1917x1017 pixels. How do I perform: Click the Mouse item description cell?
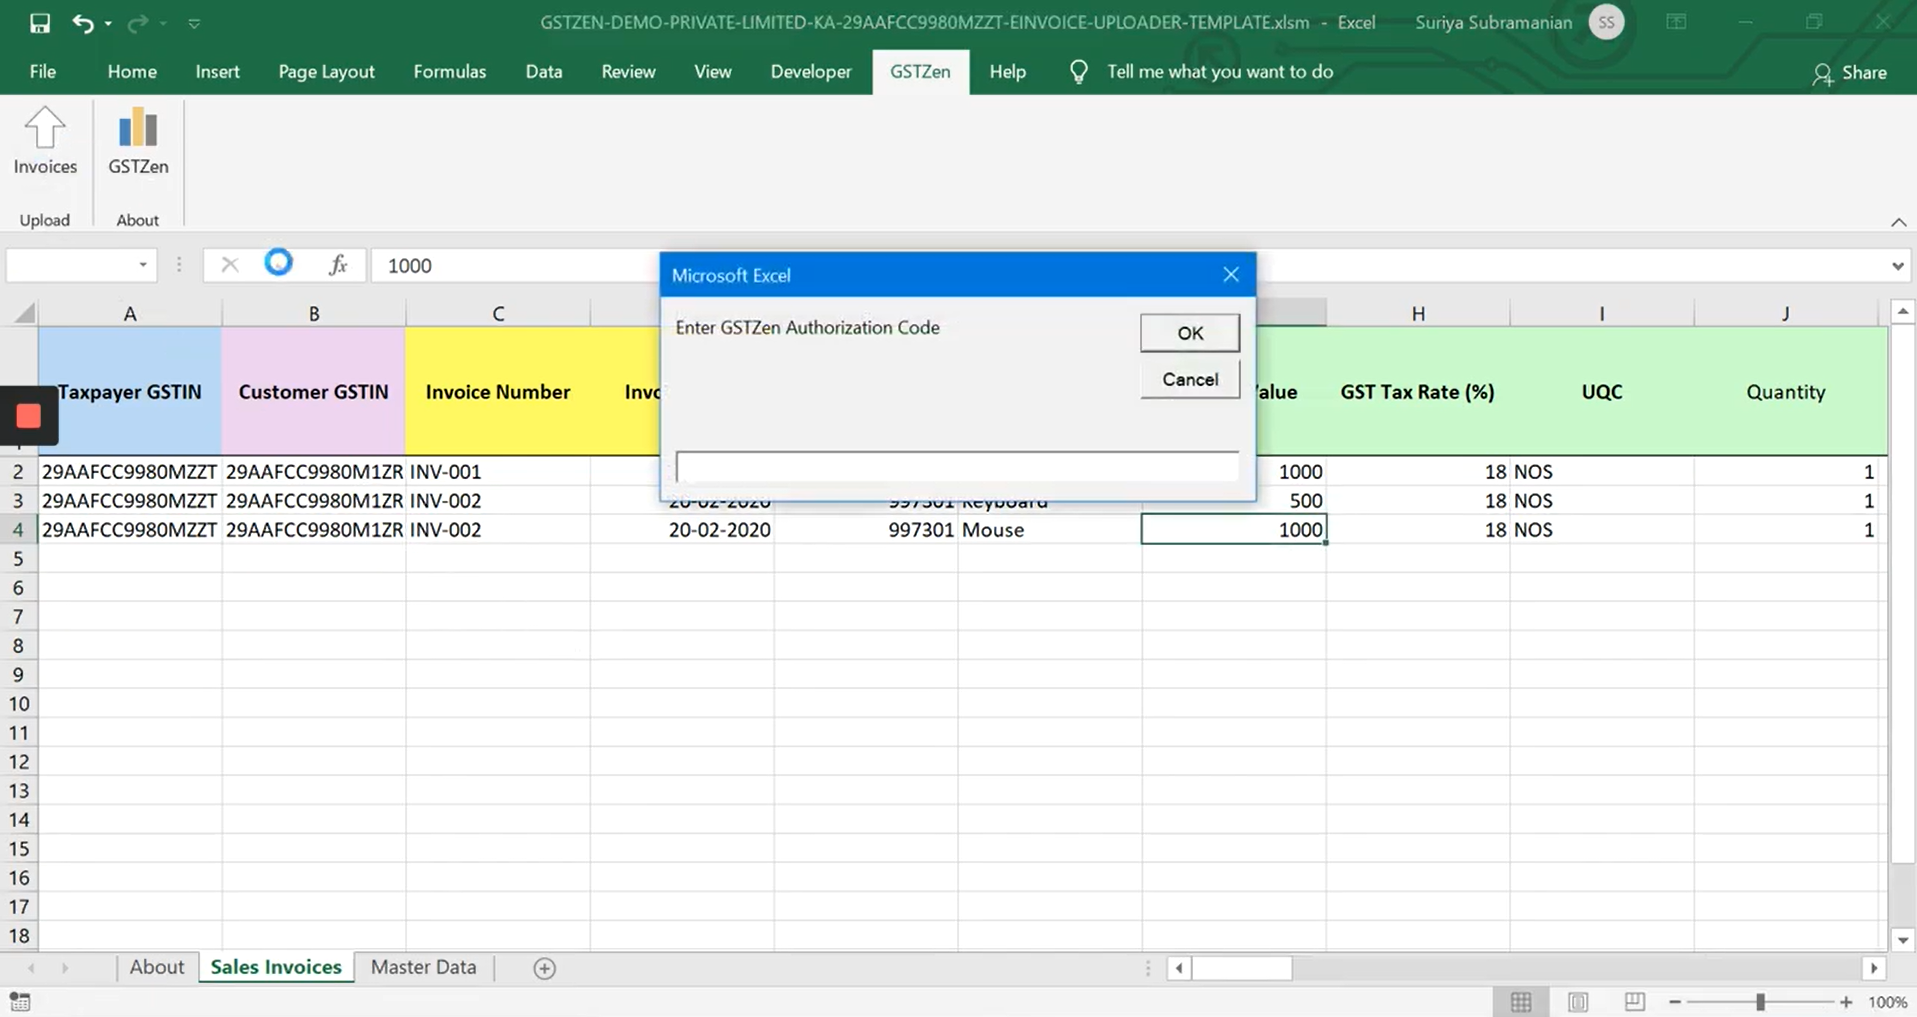pyautogui.click(x=1049, y=530)
